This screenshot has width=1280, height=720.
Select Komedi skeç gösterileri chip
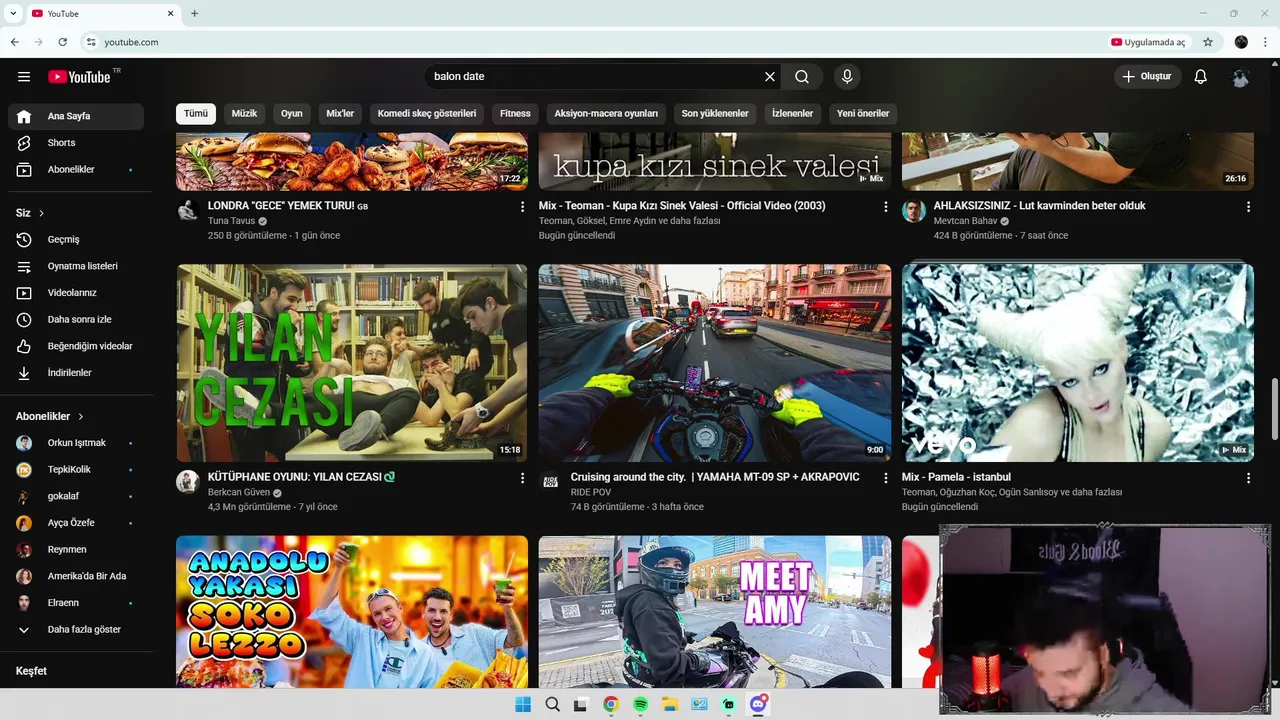[427, 113]
